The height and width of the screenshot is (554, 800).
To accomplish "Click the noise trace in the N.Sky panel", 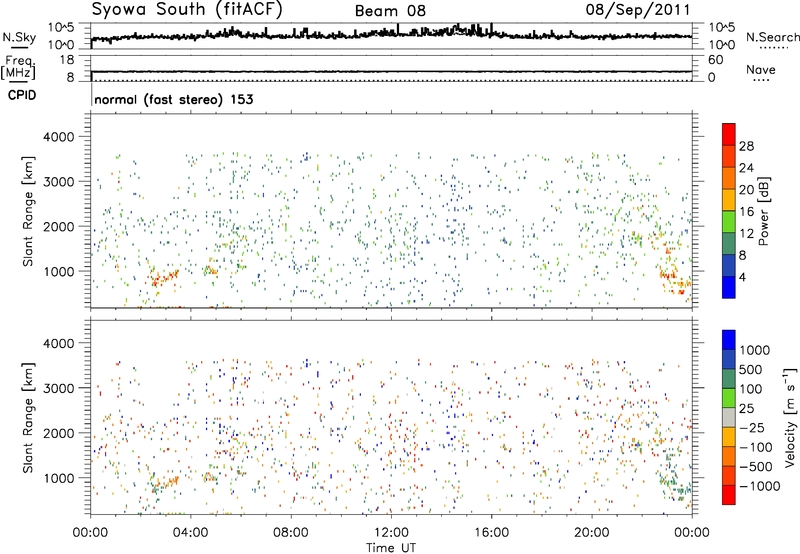I will (391, 35).
